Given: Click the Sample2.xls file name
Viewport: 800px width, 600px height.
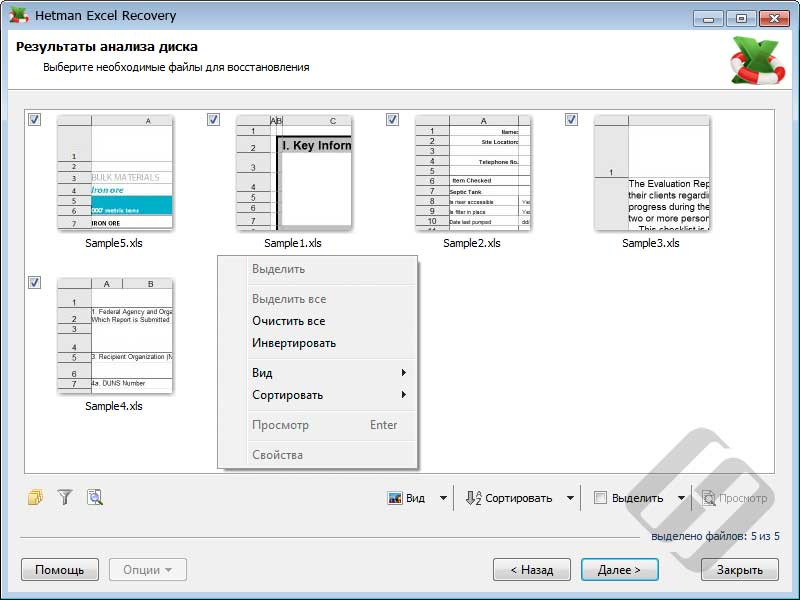Looking at the screenshot, I should click(x=472, y=243).
